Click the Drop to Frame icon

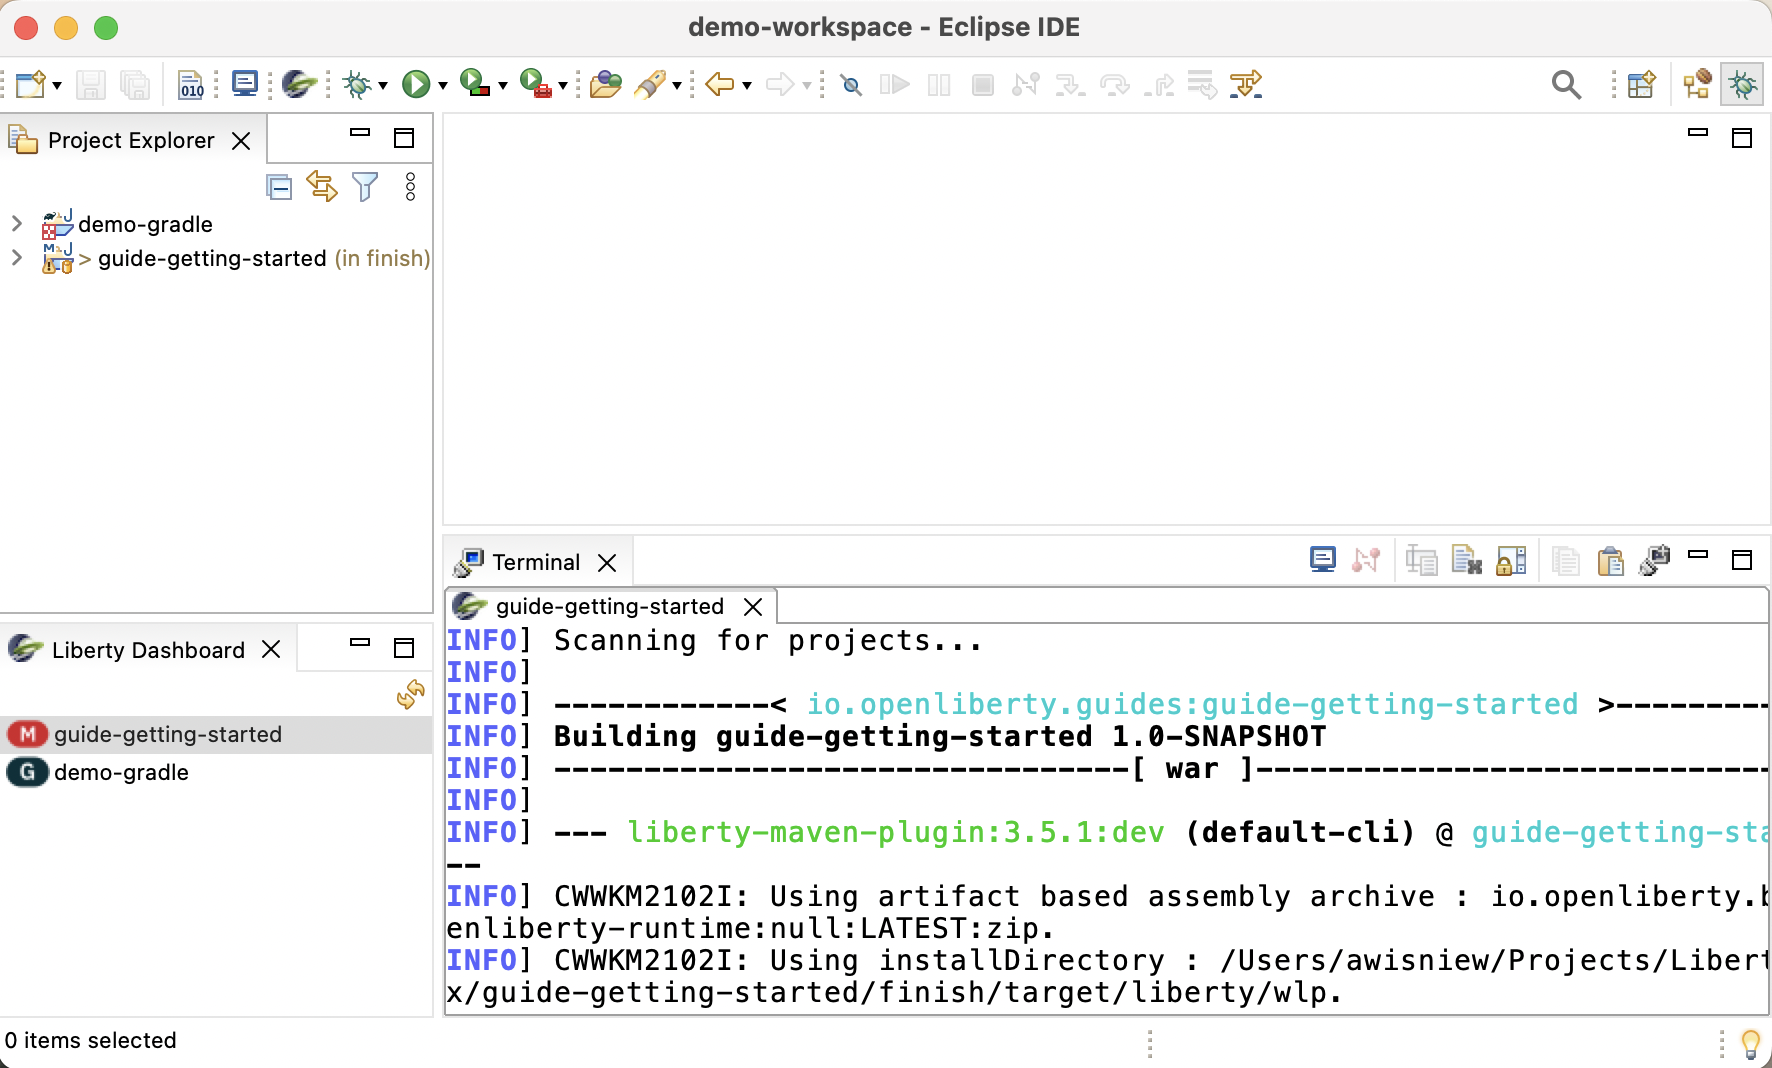point(1202,84)
